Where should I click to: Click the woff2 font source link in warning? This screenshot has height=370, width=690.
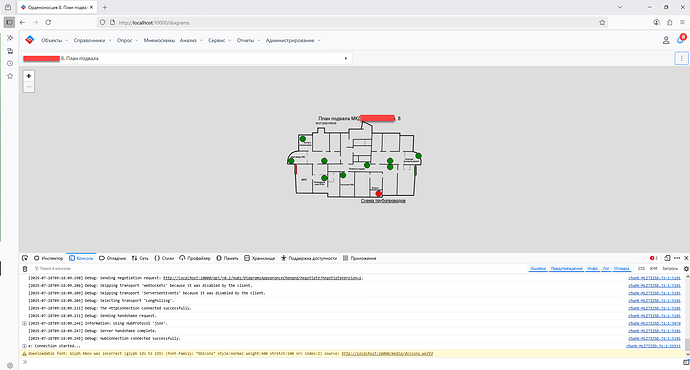pyautogui.click(x=387, y=353)
